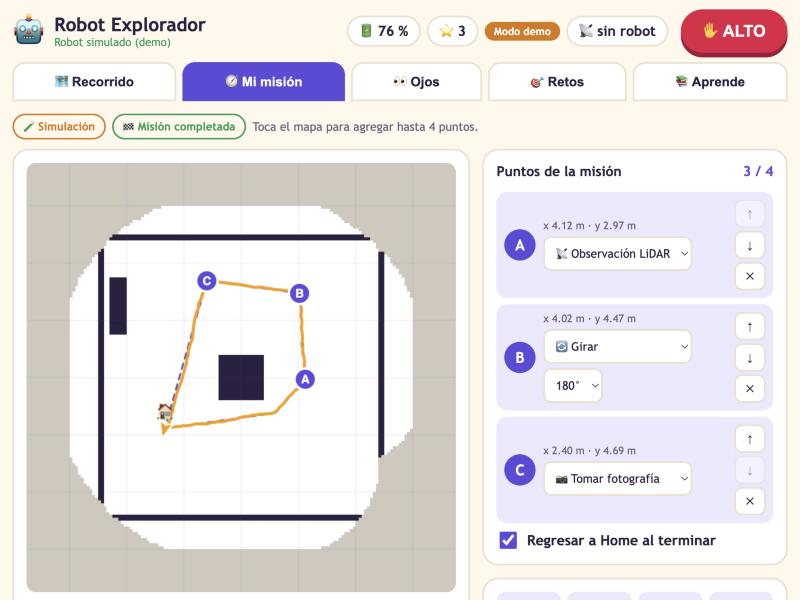Move point C up in the list
Image resolution: width=800 pixels, height=600 pixels.
[749, 439]
